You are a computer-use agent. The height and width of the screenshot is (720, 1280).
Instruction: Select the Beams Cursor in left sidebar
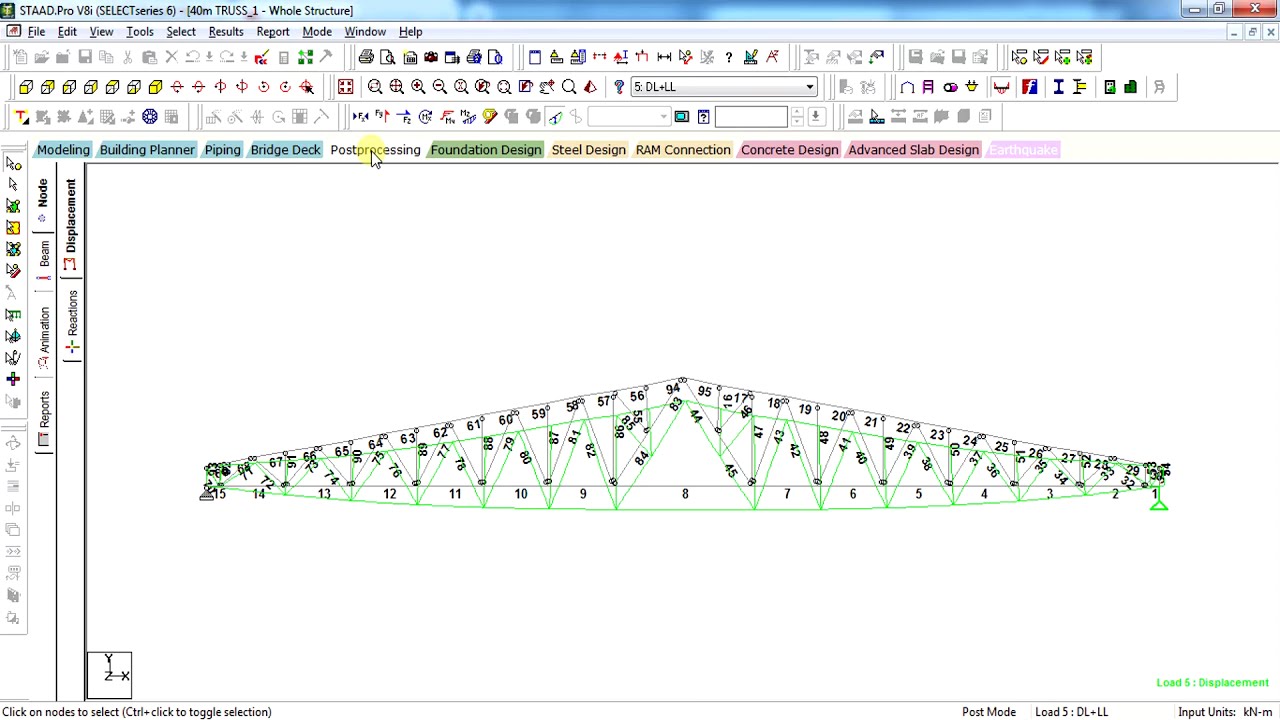13,184
